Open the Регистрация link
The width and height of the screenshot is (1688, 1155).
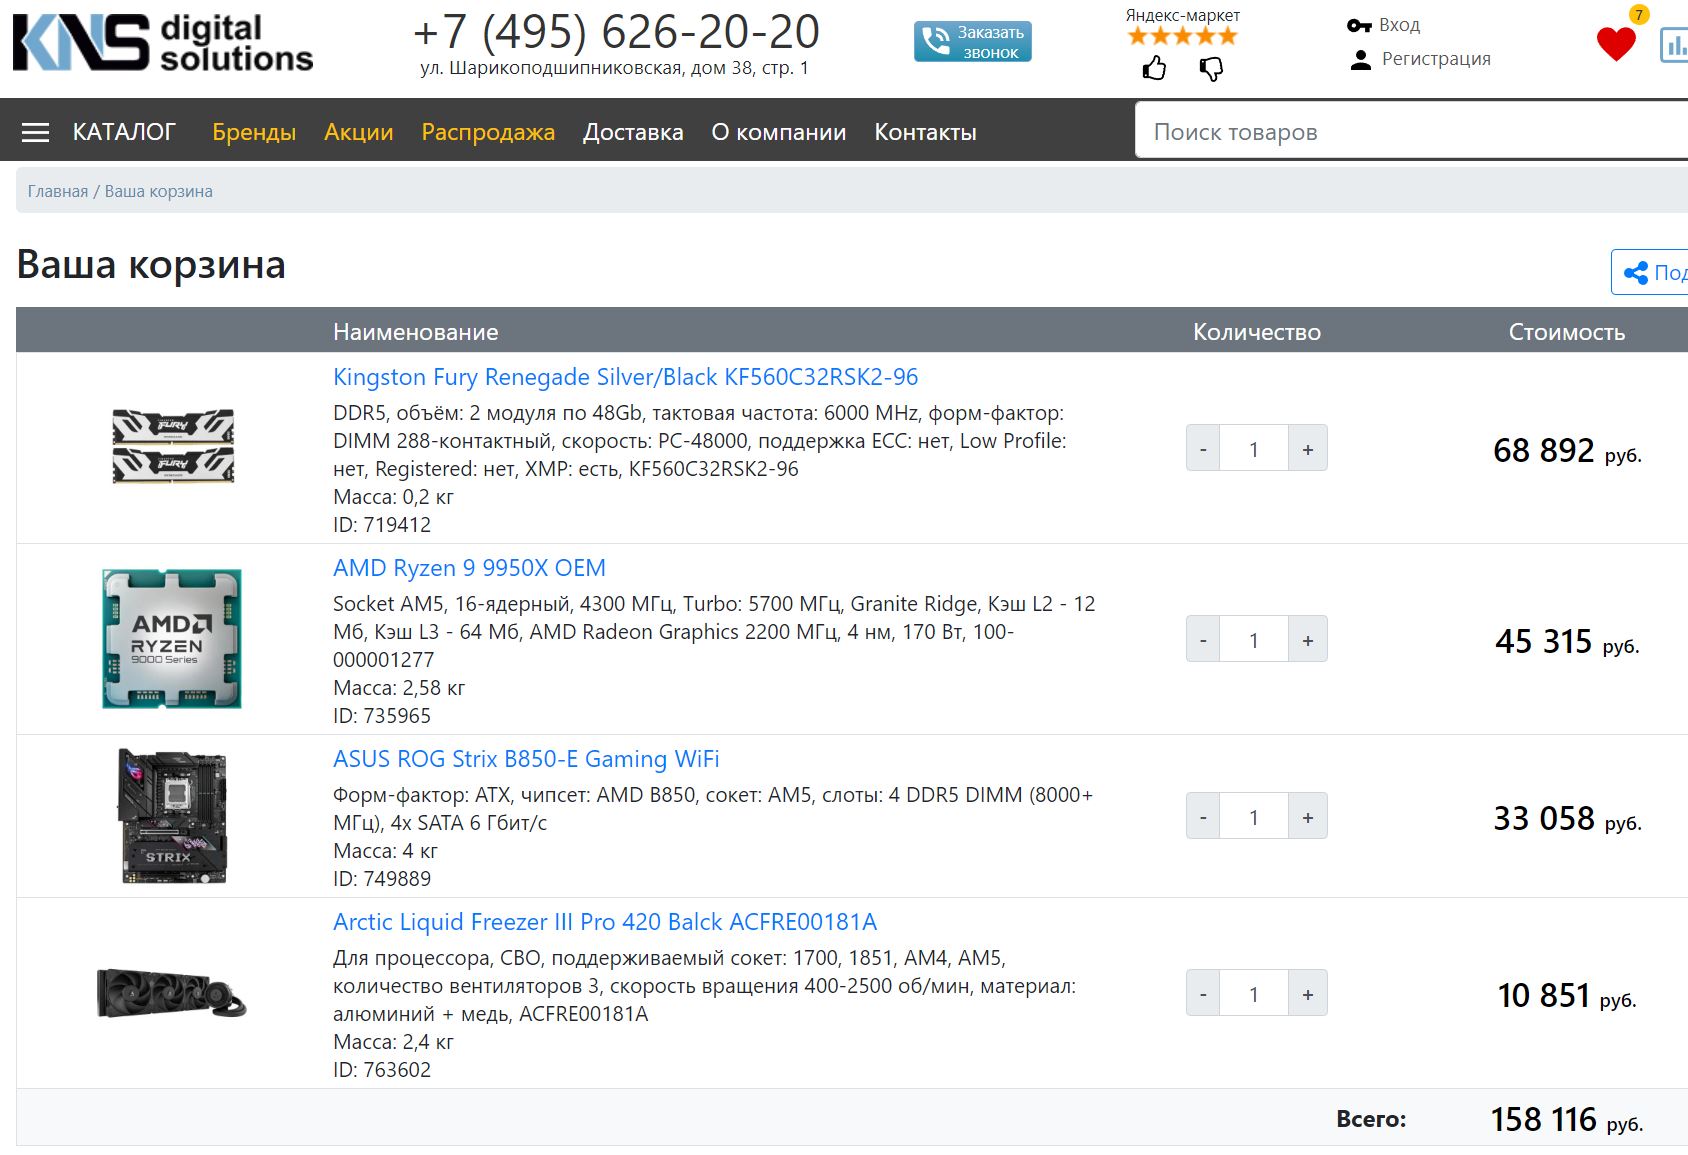tap(1436, 59)
